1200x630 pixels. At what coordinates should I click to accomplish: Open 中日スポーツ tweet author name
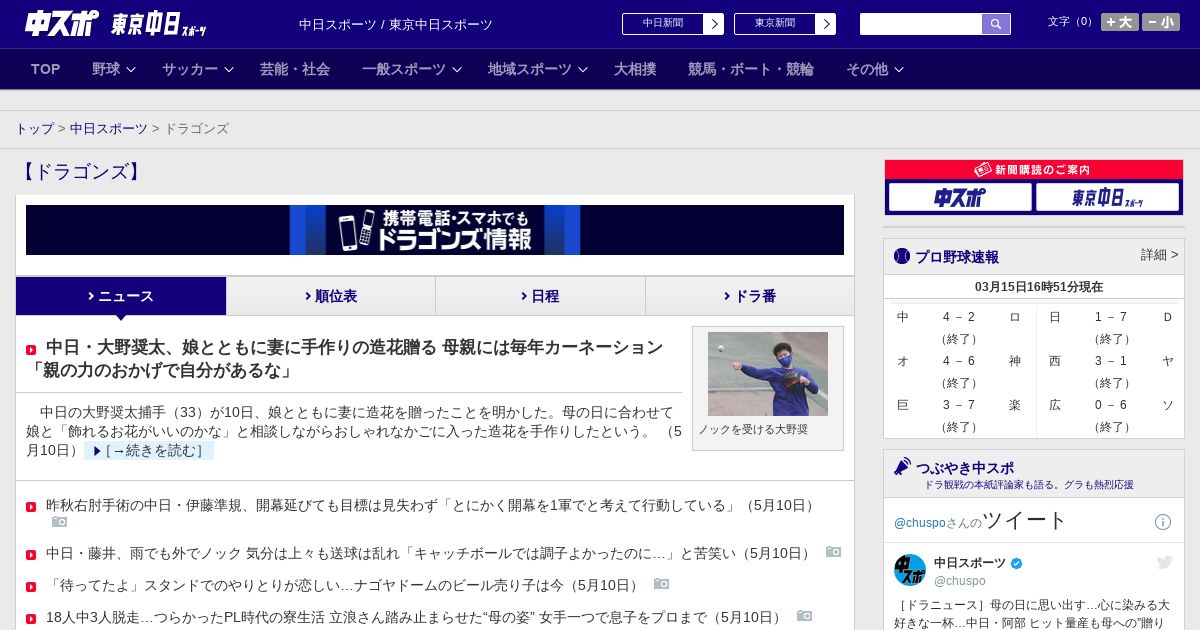pos(970,563)
